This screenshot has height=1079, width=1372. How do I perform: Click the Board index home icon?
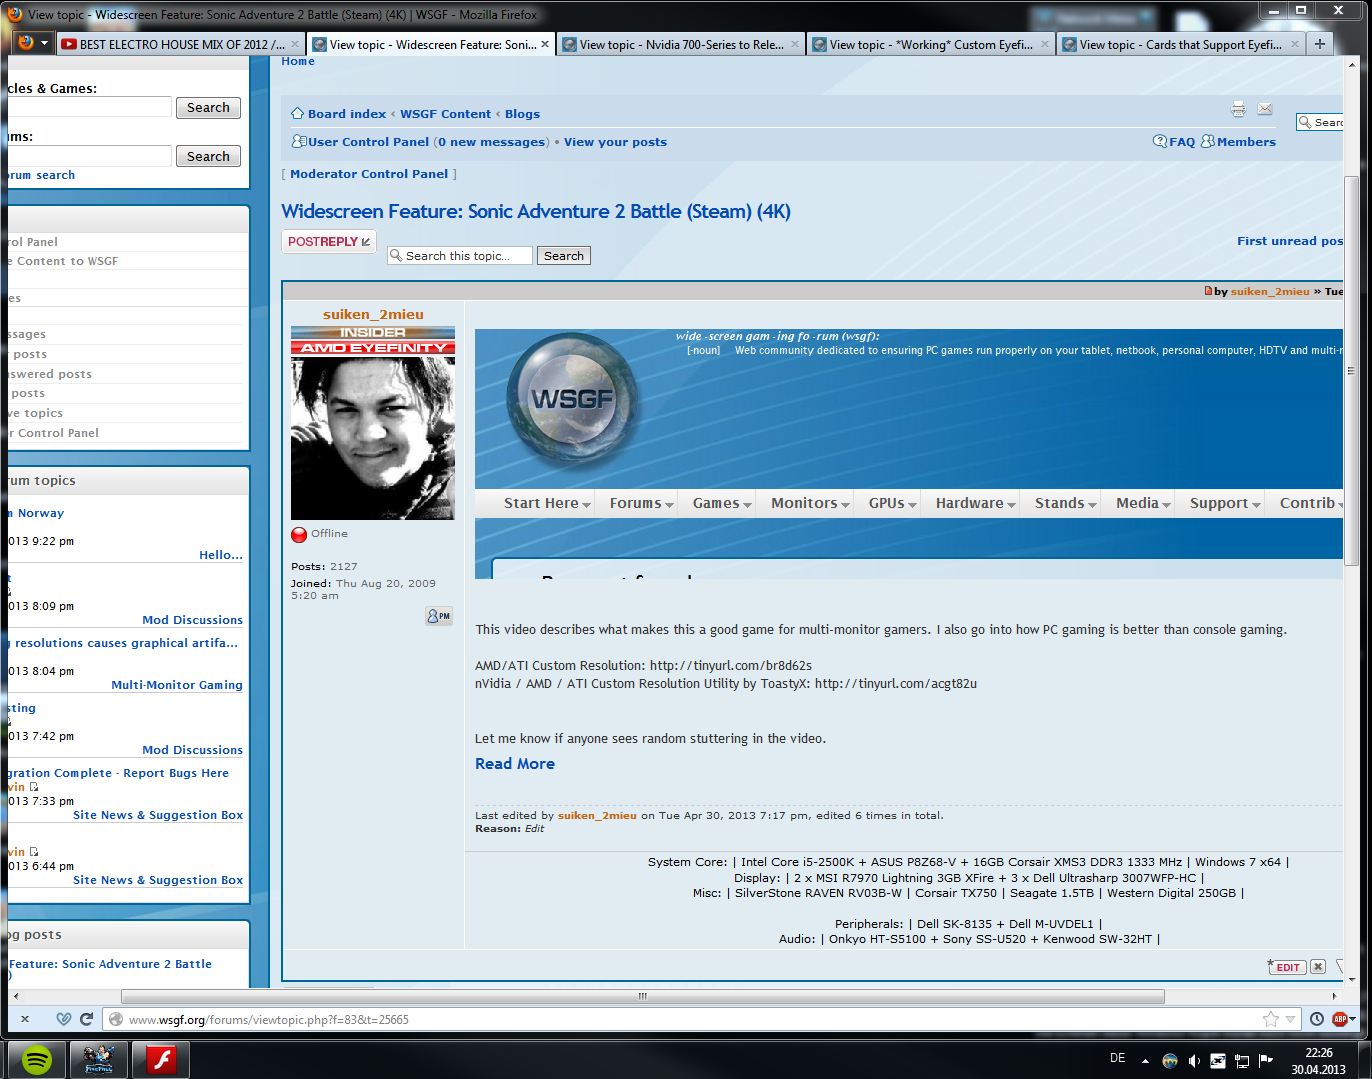(x=297, y=113)
